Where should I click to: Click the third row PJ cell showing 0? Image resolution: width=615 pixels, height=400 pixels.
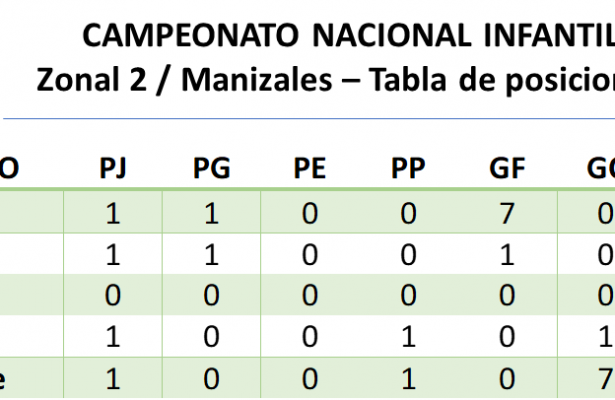[x=114, y=297]
